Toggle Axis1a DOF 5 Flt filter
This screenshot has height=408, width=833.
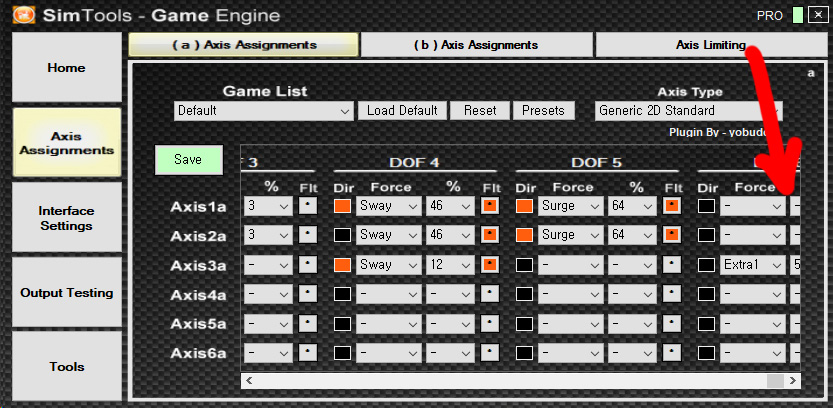pyautogui.click(x=672, y=206)
